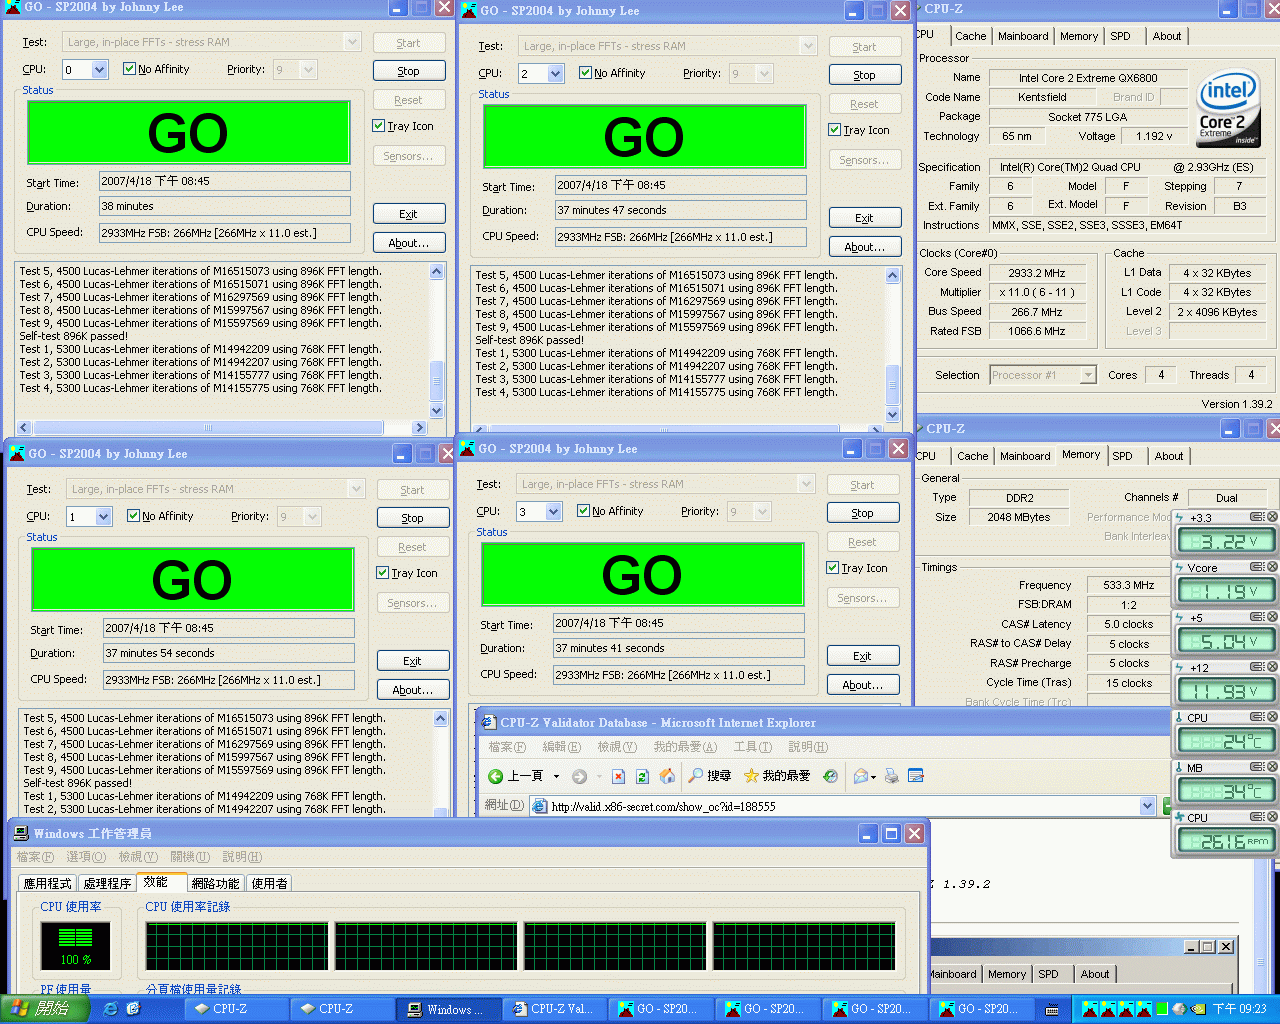Click the Back arrow in Internet Explorer
1280x1024 pixels.
tap(495, 776)
